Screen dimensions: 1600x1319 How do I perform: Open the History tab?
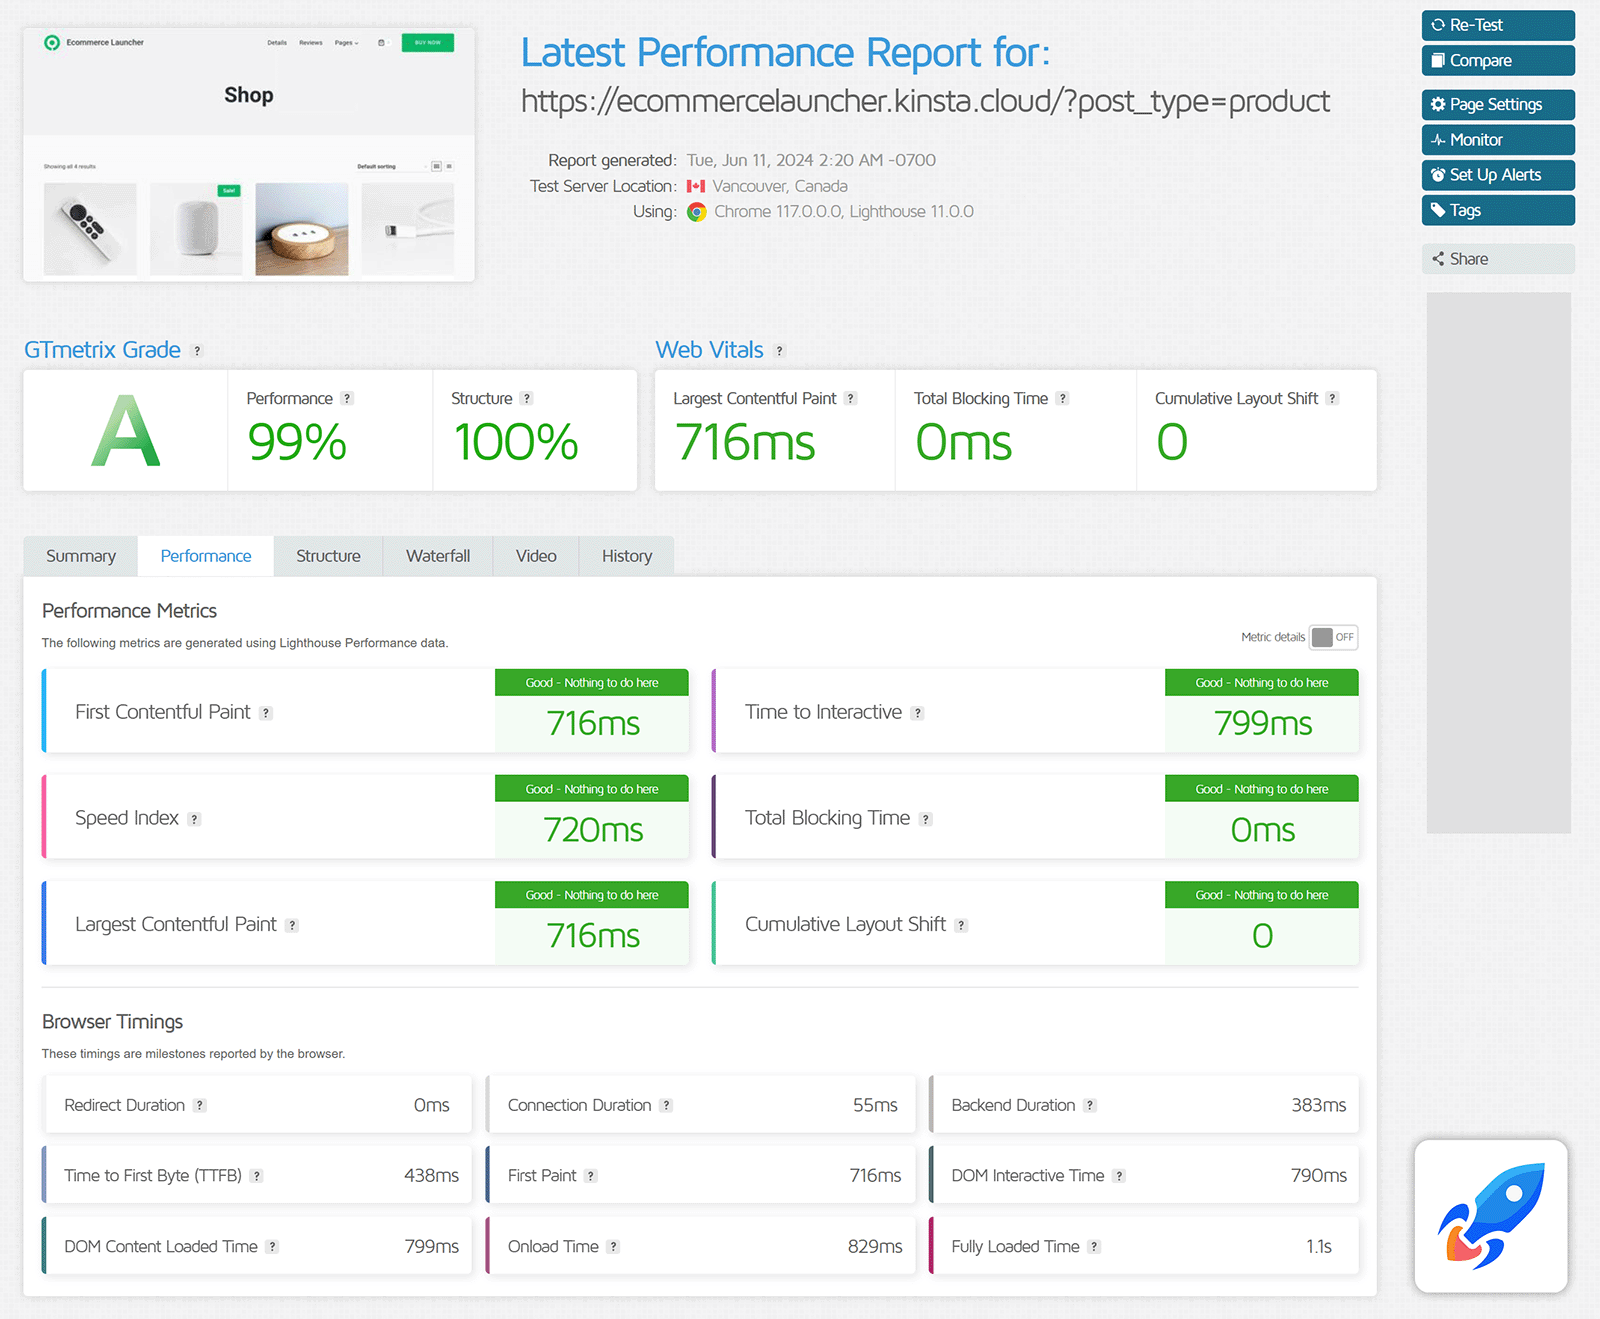tap(627, 556)
